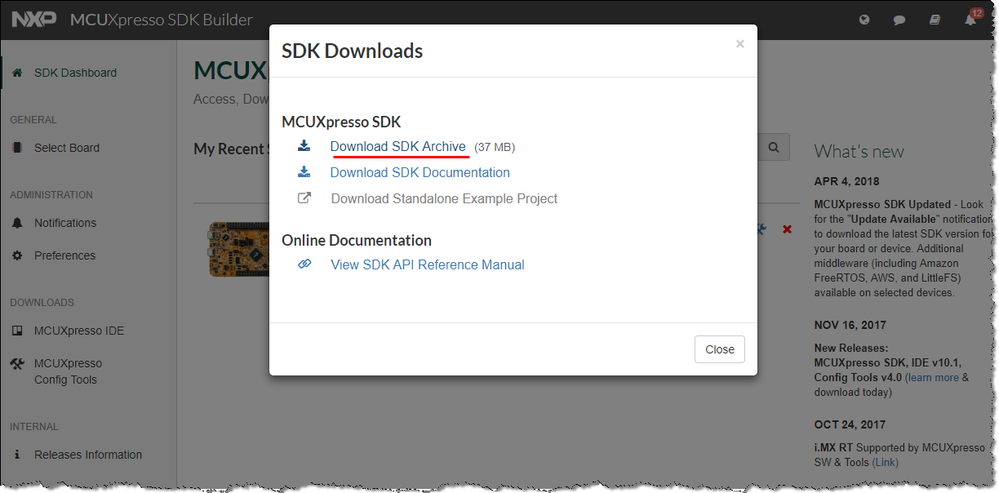Click the '(37 MB)' size text
Screen dimensions: 999x493
coord(494,147)
